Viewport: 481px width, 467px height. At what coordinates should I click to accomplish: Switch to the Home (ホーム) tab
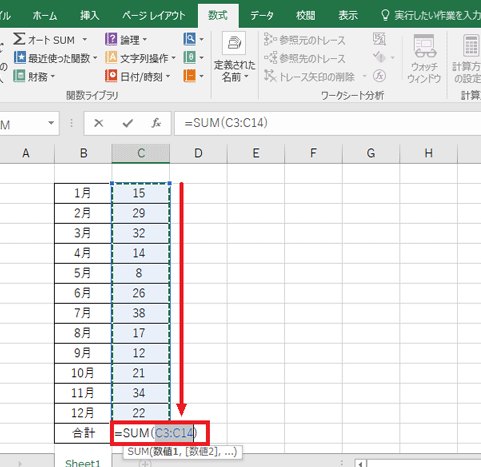pyautogui.click(x=45, y=16)
